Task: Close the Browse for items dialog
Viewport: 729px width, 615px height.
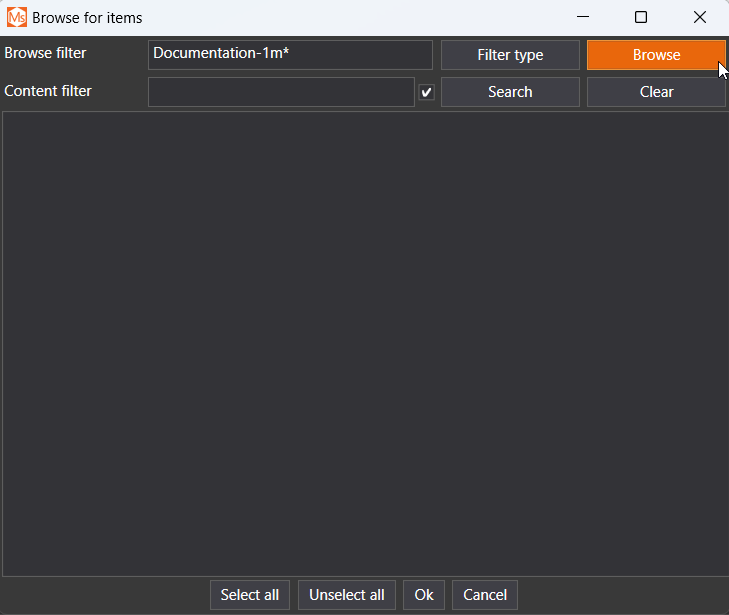Action: 700,17
